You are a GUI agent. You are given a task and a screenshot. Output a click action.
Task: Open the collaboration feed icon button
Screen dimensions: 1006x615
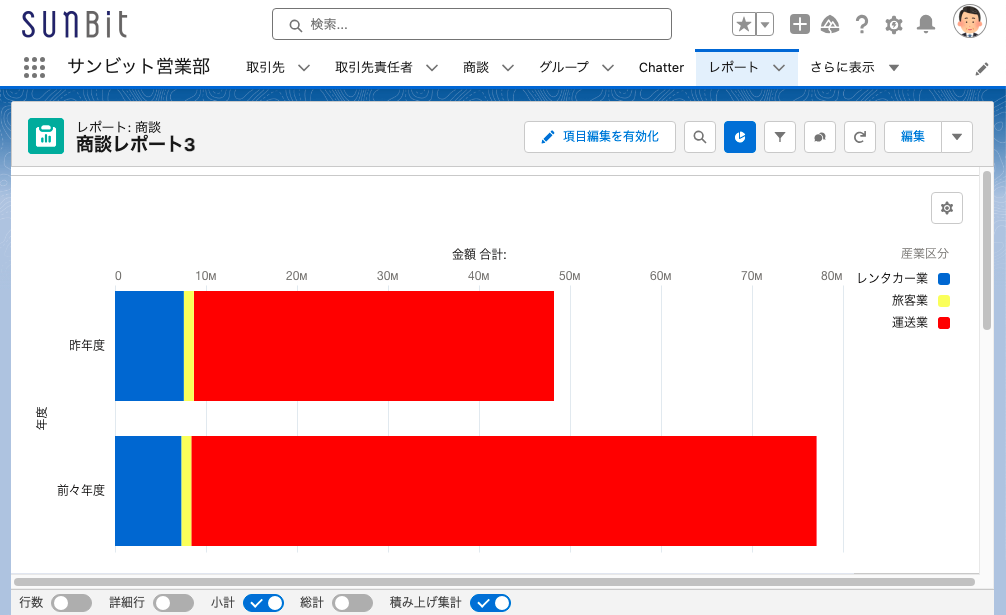[x=819, y=137]
